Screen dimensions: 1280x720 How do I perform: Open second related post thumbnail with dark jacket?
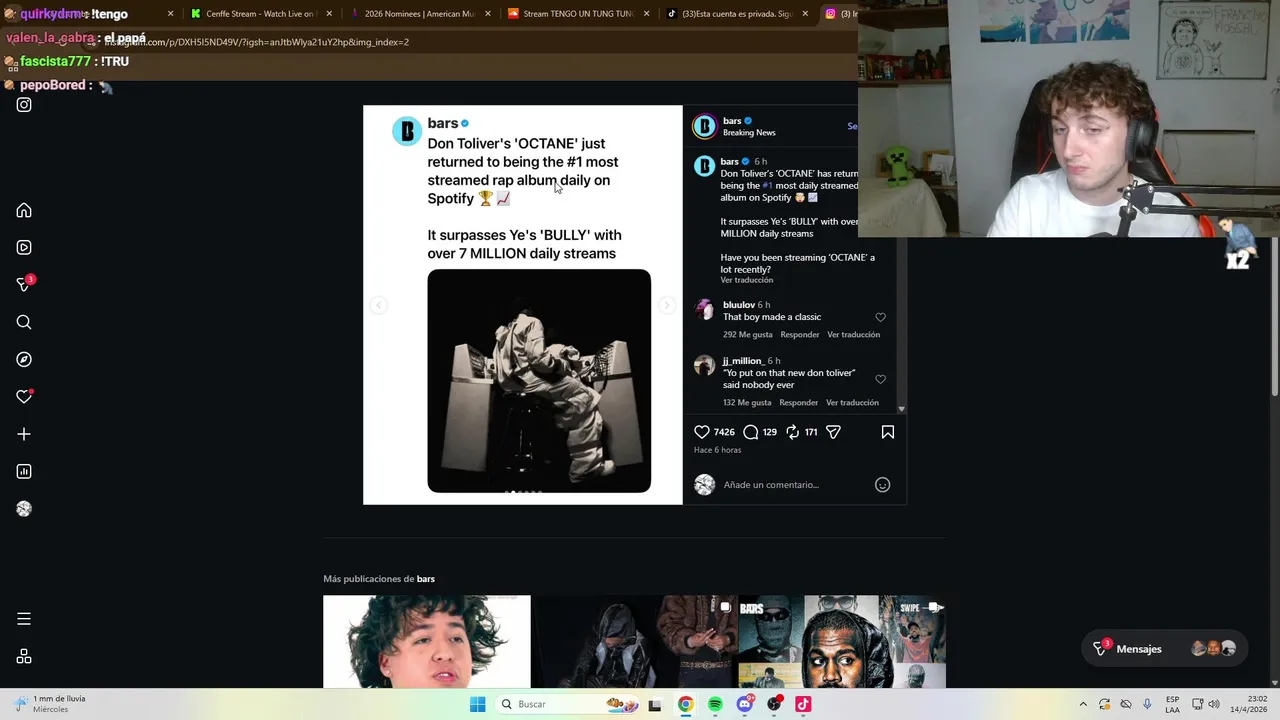coord(635,642)
